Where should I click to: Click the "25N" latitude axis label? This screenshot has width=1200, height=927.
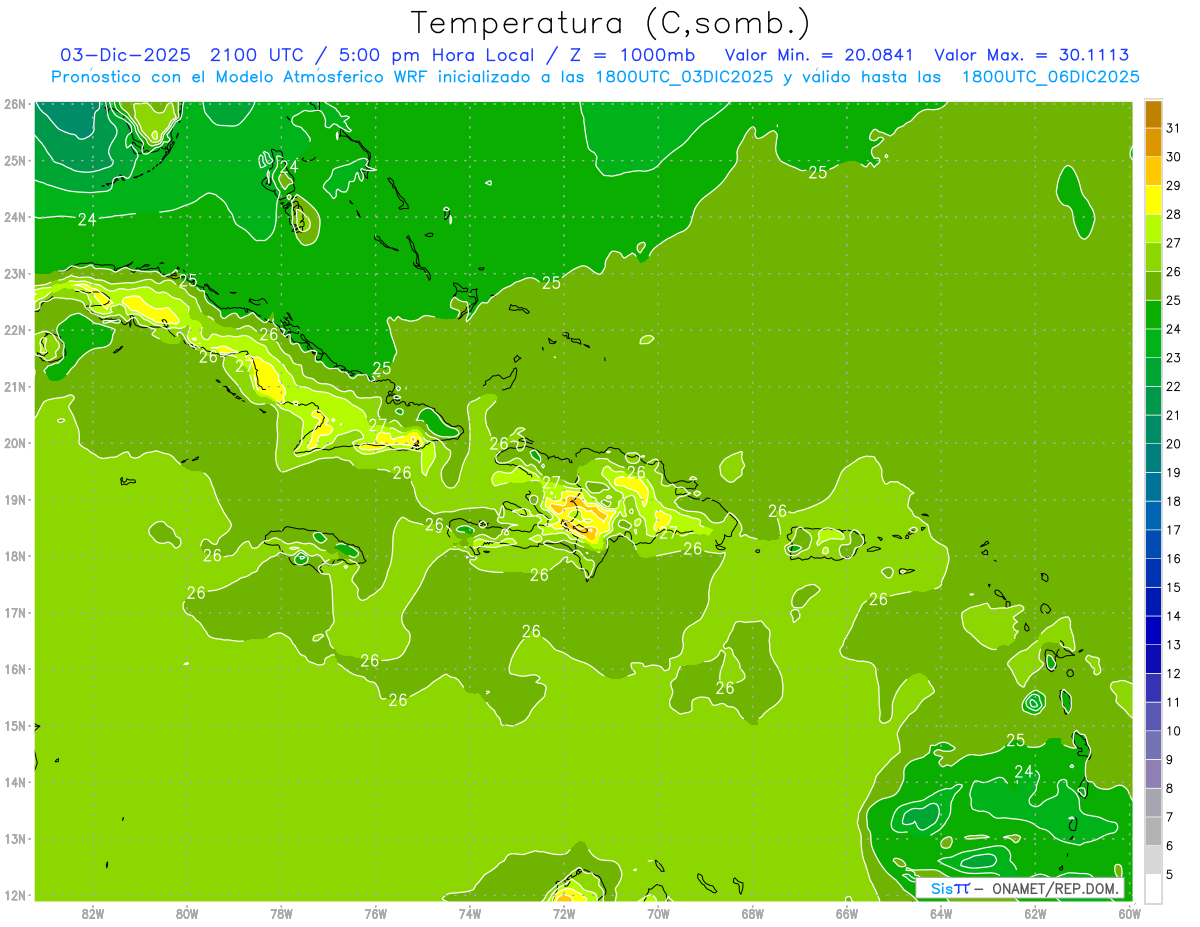click(15, 160)
